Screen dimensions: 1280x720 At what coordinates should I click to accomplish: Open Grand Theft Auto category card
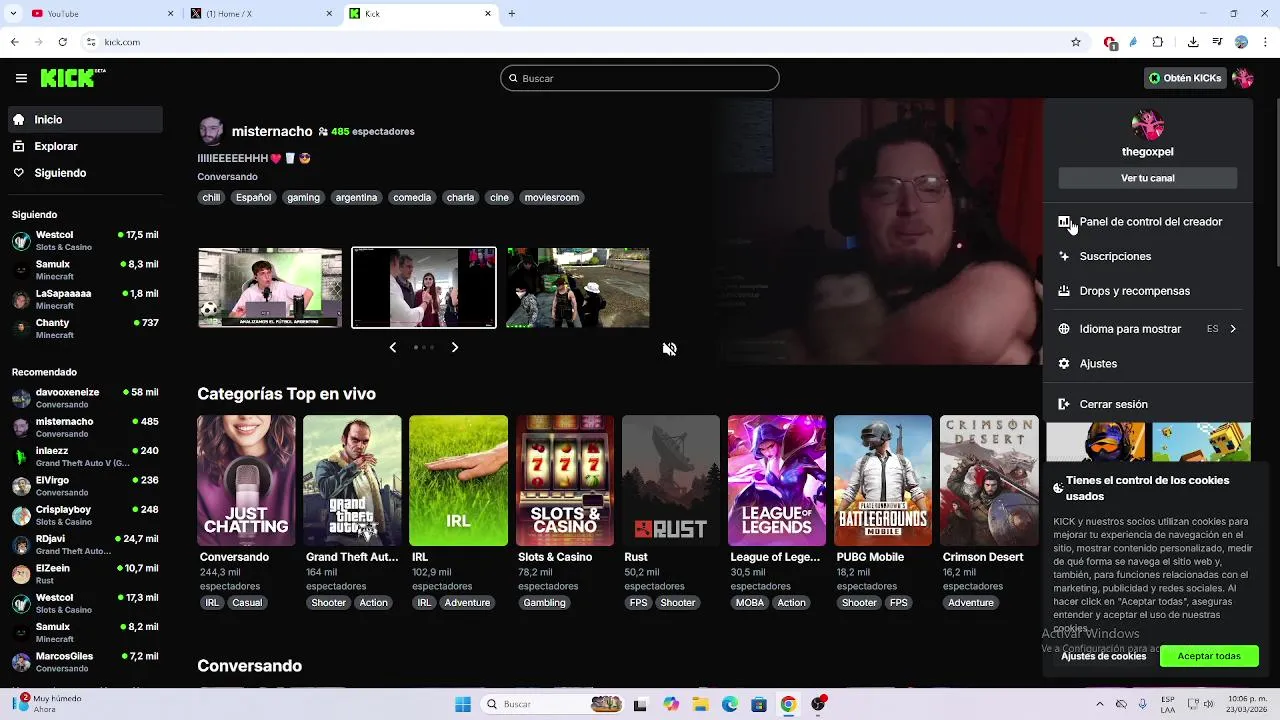coord(352,481)
